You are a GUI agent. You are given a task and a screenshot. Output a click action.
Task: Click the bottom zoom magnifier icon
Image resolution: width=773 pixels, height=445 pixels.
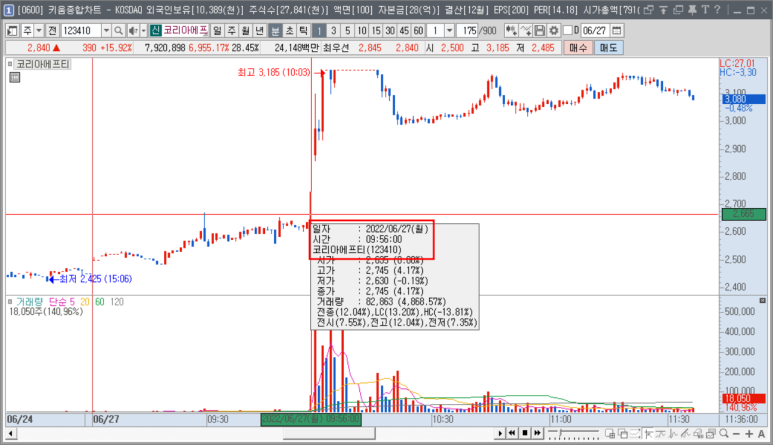click(723, 433)
